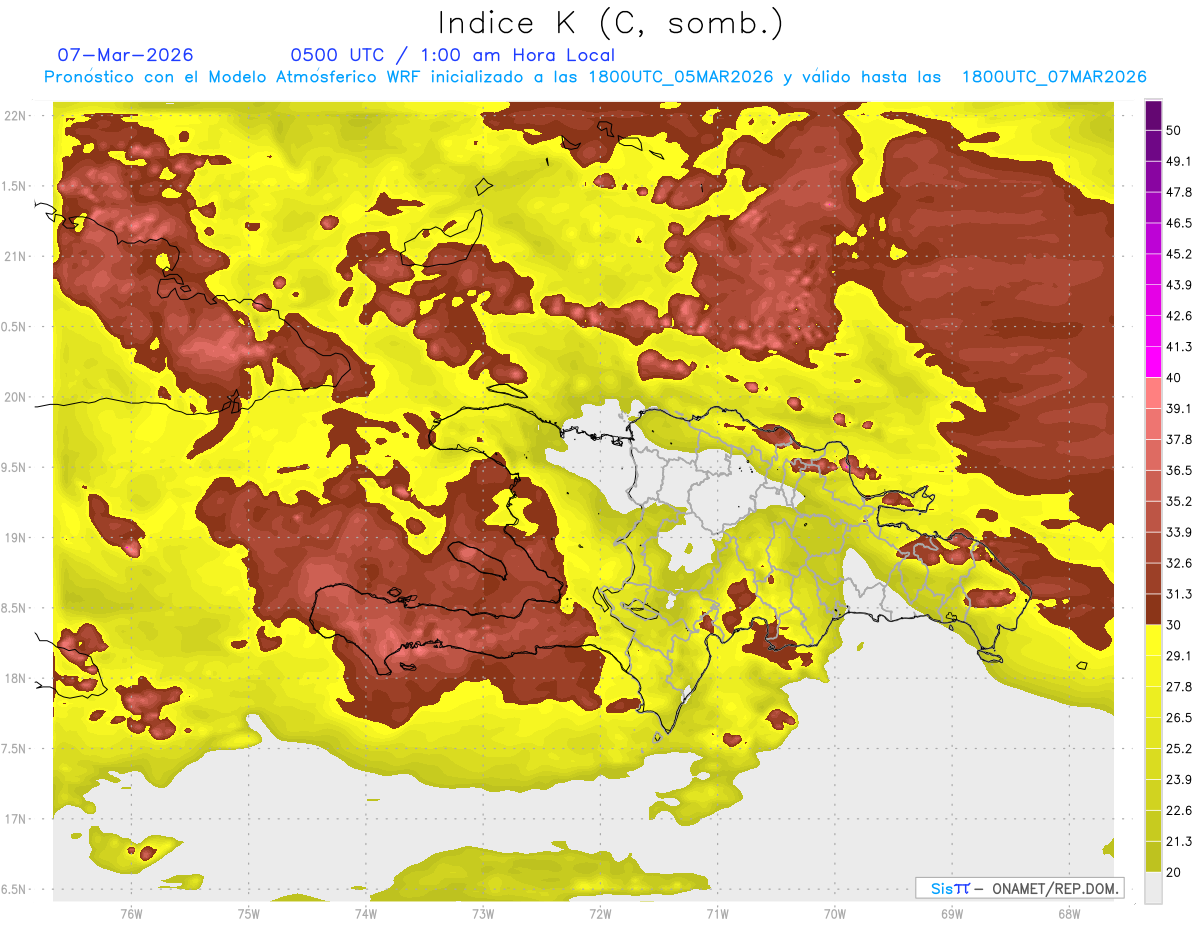Click the magenta segment between 40 and 41.3
Viewport: 1200px width, 927px height.
pyautogui.click(x=1153, y=362)
